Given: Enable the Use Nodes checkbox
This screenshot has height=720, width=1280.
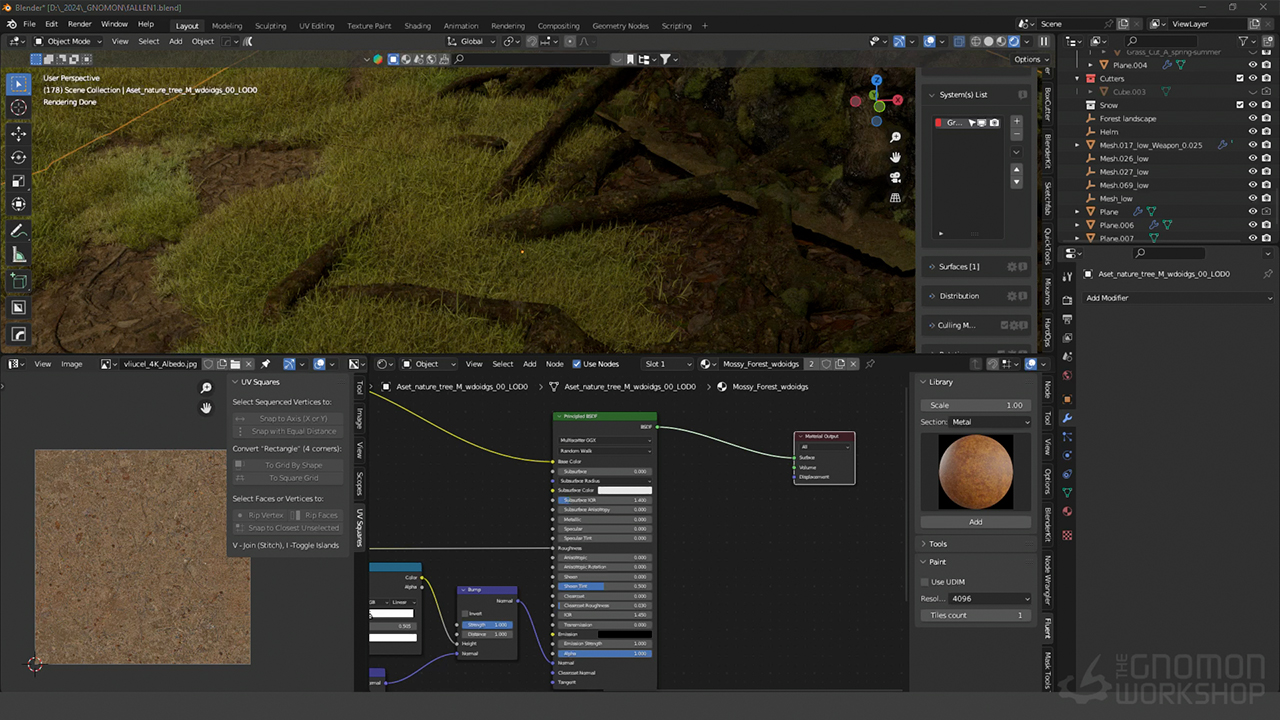Looking at the screenshot, I should (577, 364).
